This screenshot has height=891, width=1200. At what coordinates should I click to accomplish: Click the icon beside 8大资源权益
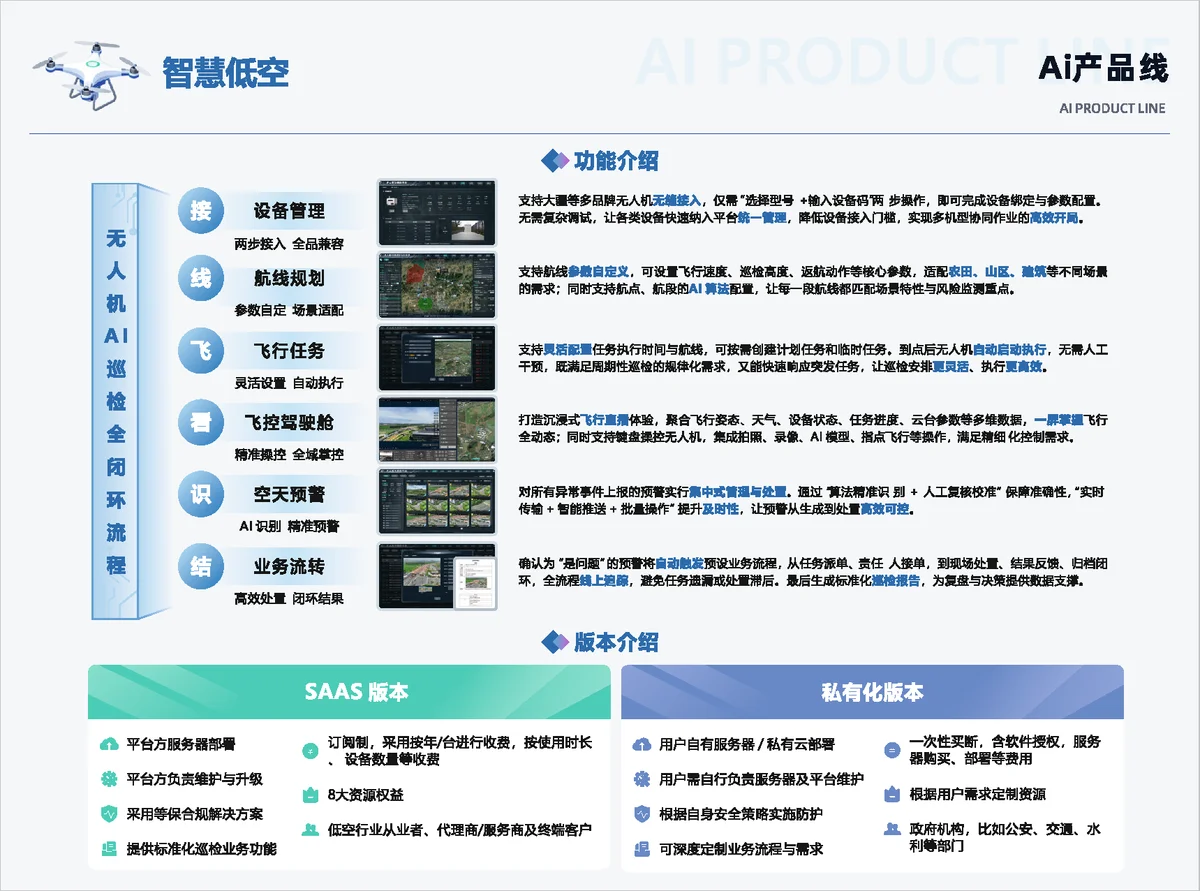310,795
